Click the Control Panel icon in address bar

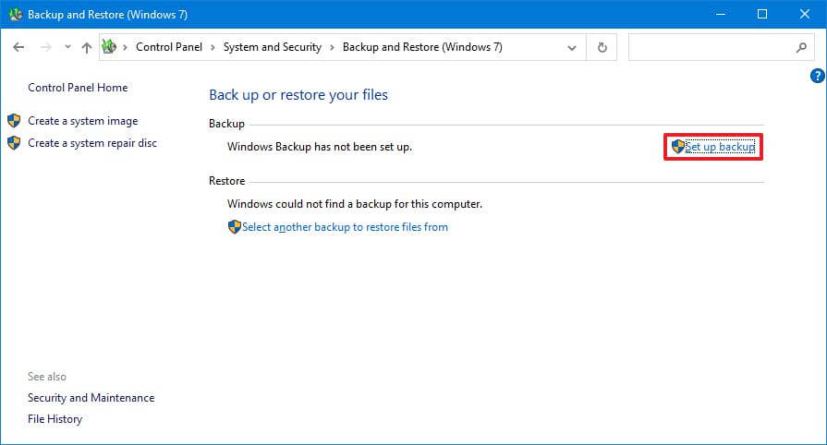(x=110, y=47)
